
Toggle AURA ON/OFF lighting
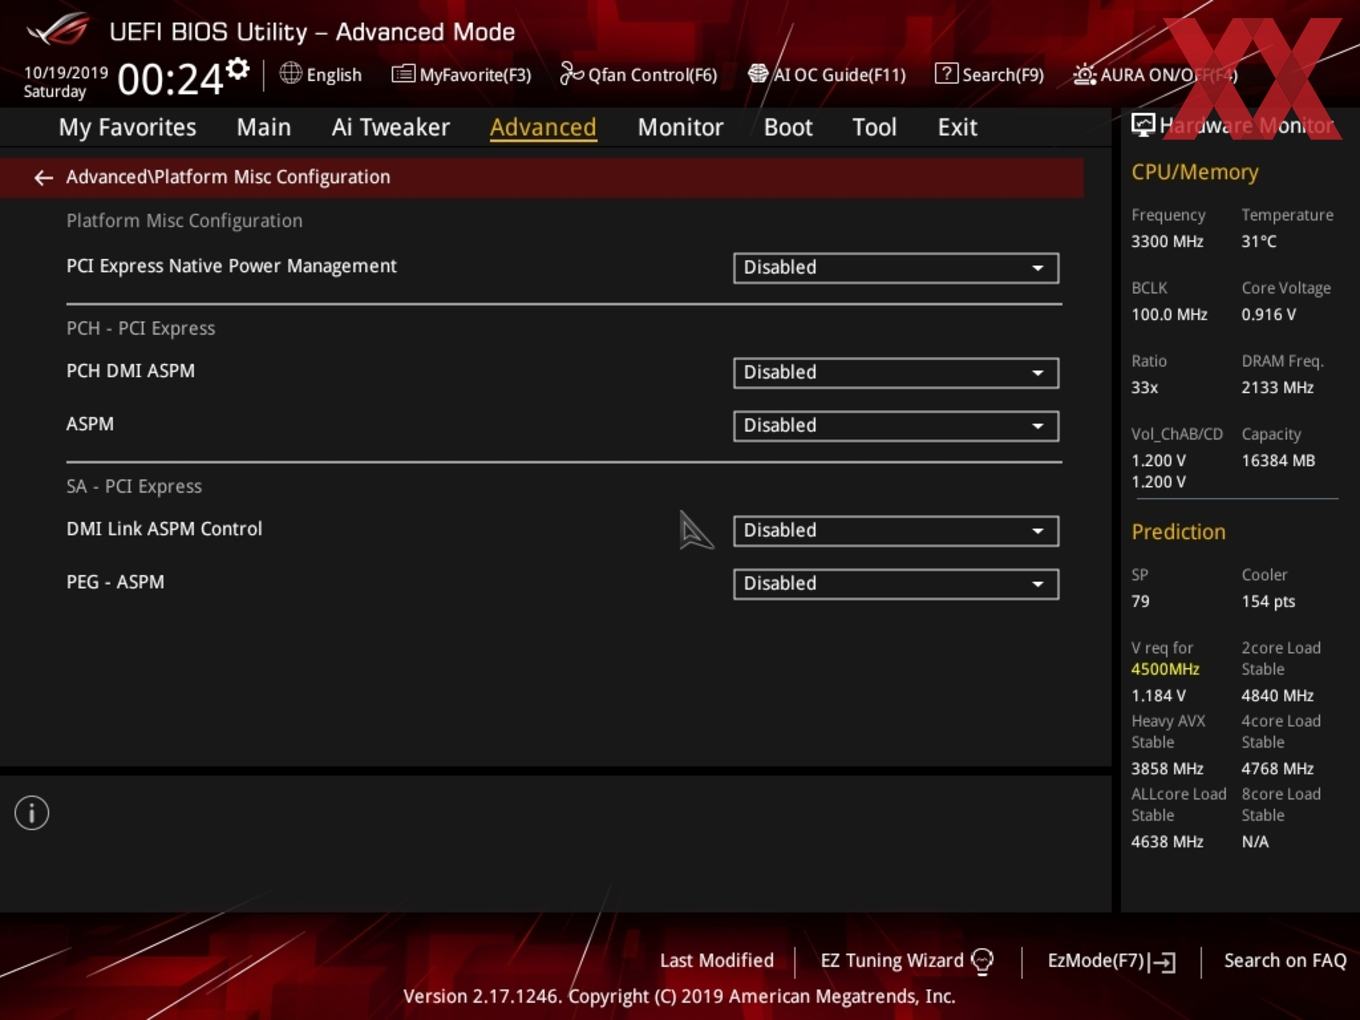tap(1154, 75)
